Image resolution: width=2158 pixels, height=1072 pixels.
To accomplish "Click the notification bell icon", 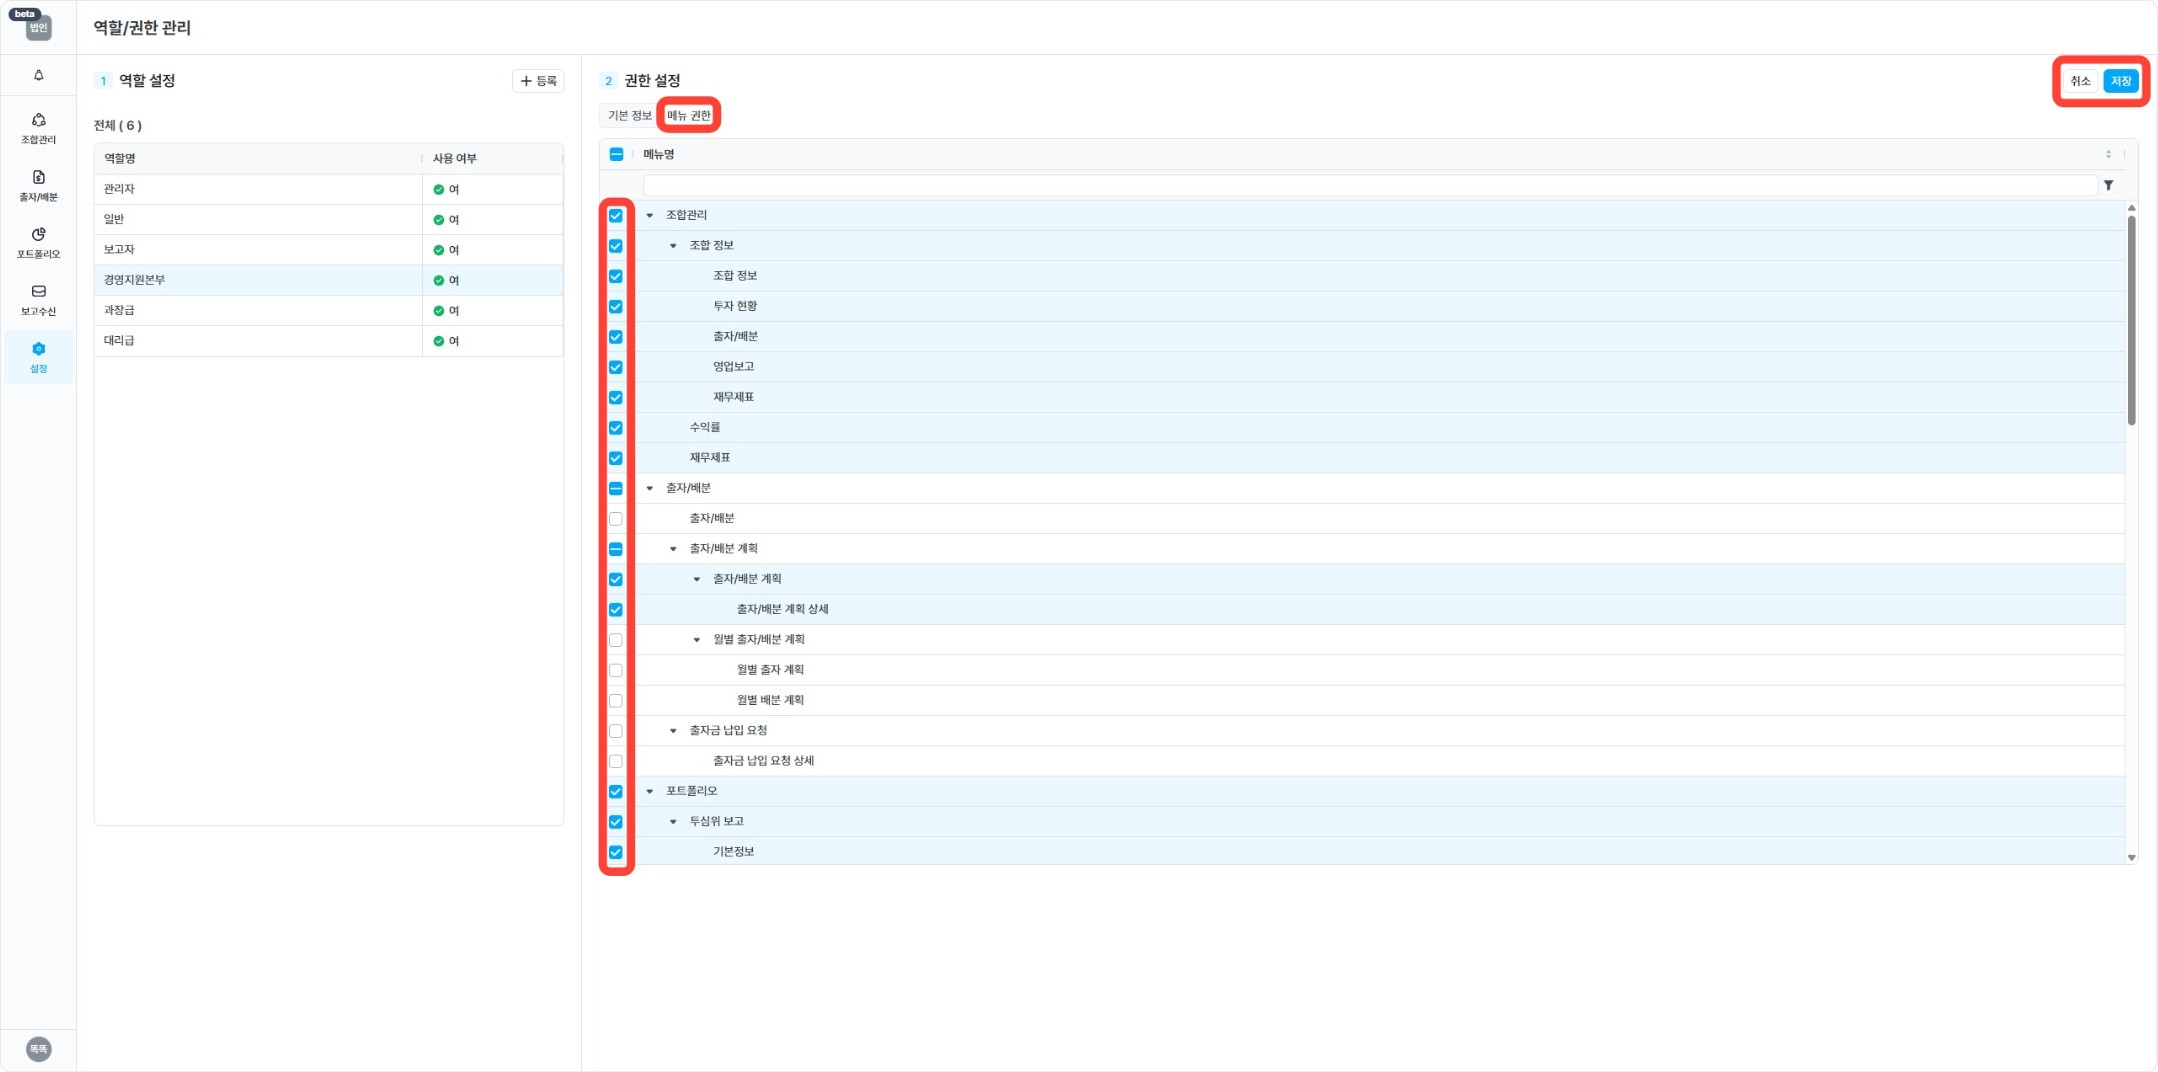I will (39, 75).
